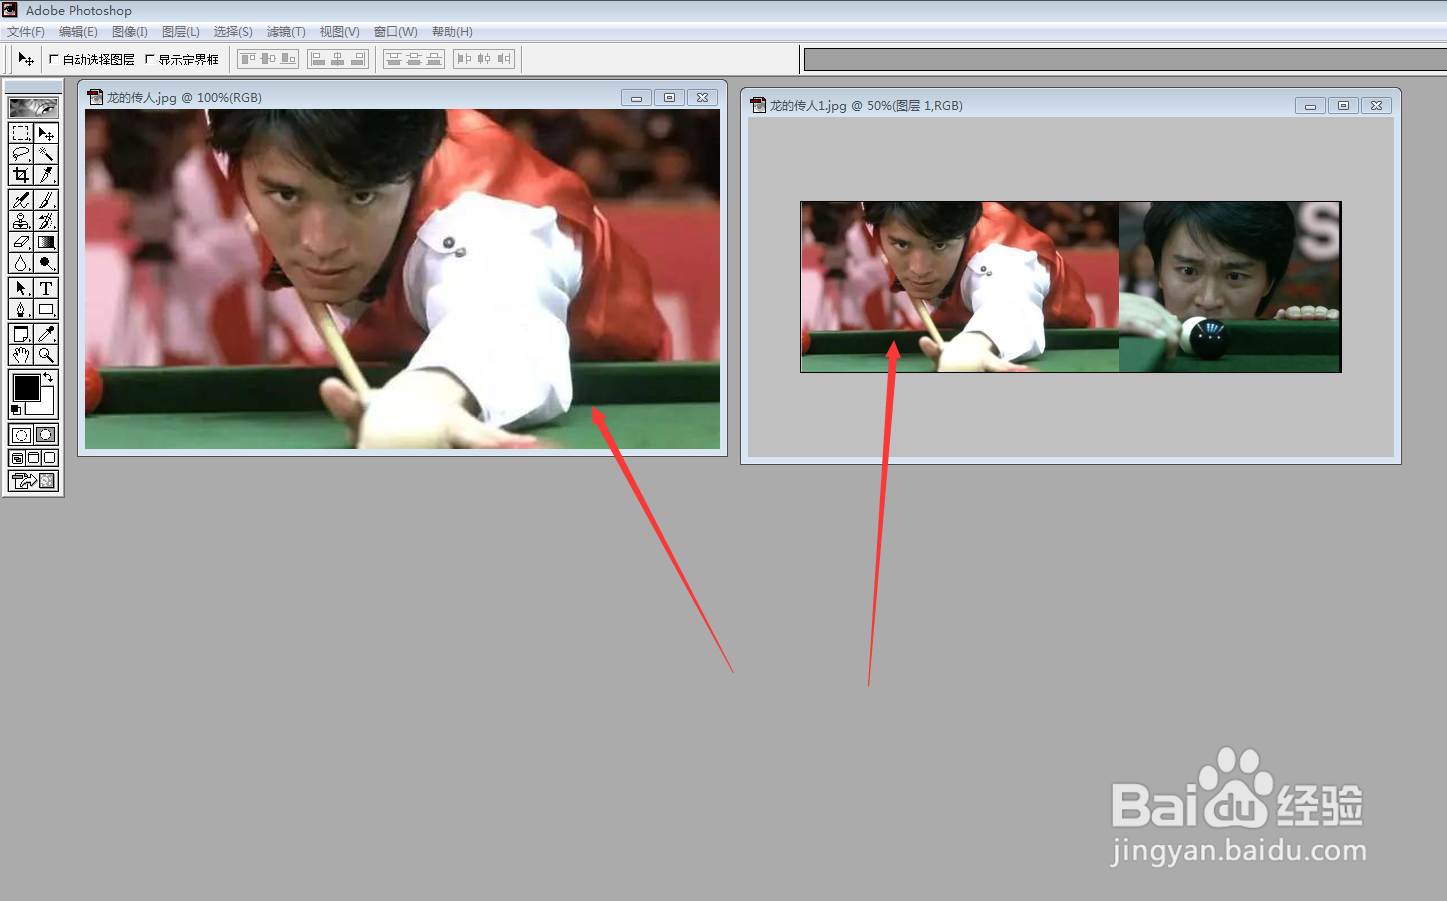Image resolution: width=1447 pixels, height=901 pixels.
Task: Select the Rectangular Marquee tool
Action: point(20,133)
